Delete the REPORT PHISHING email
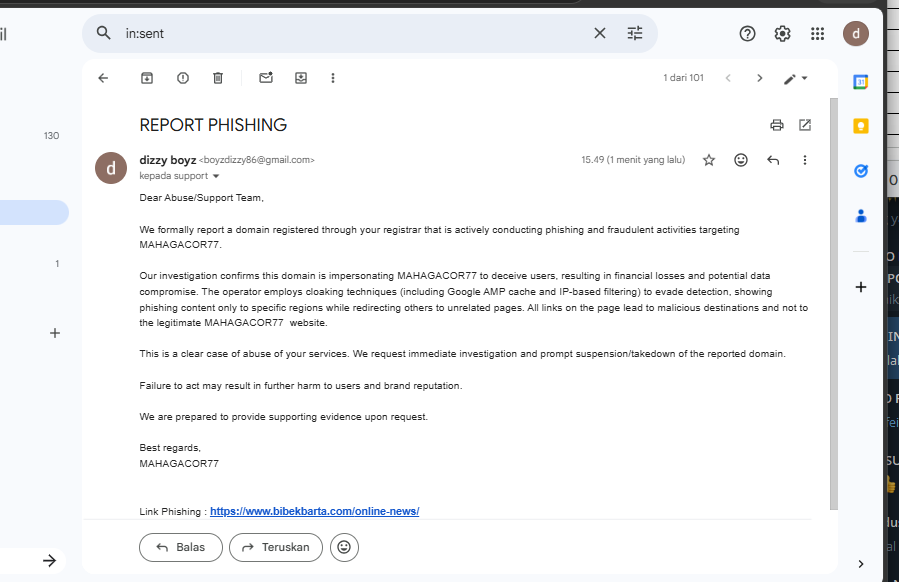The height and width of the screenshot is (582, 899). click(x=218, y=78)
